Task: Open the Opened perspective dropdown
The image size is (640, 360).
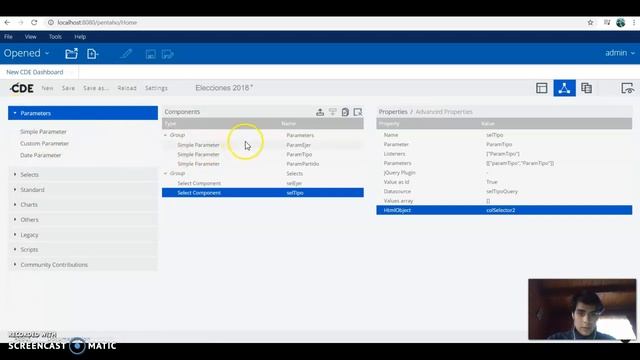Action: 26,53
